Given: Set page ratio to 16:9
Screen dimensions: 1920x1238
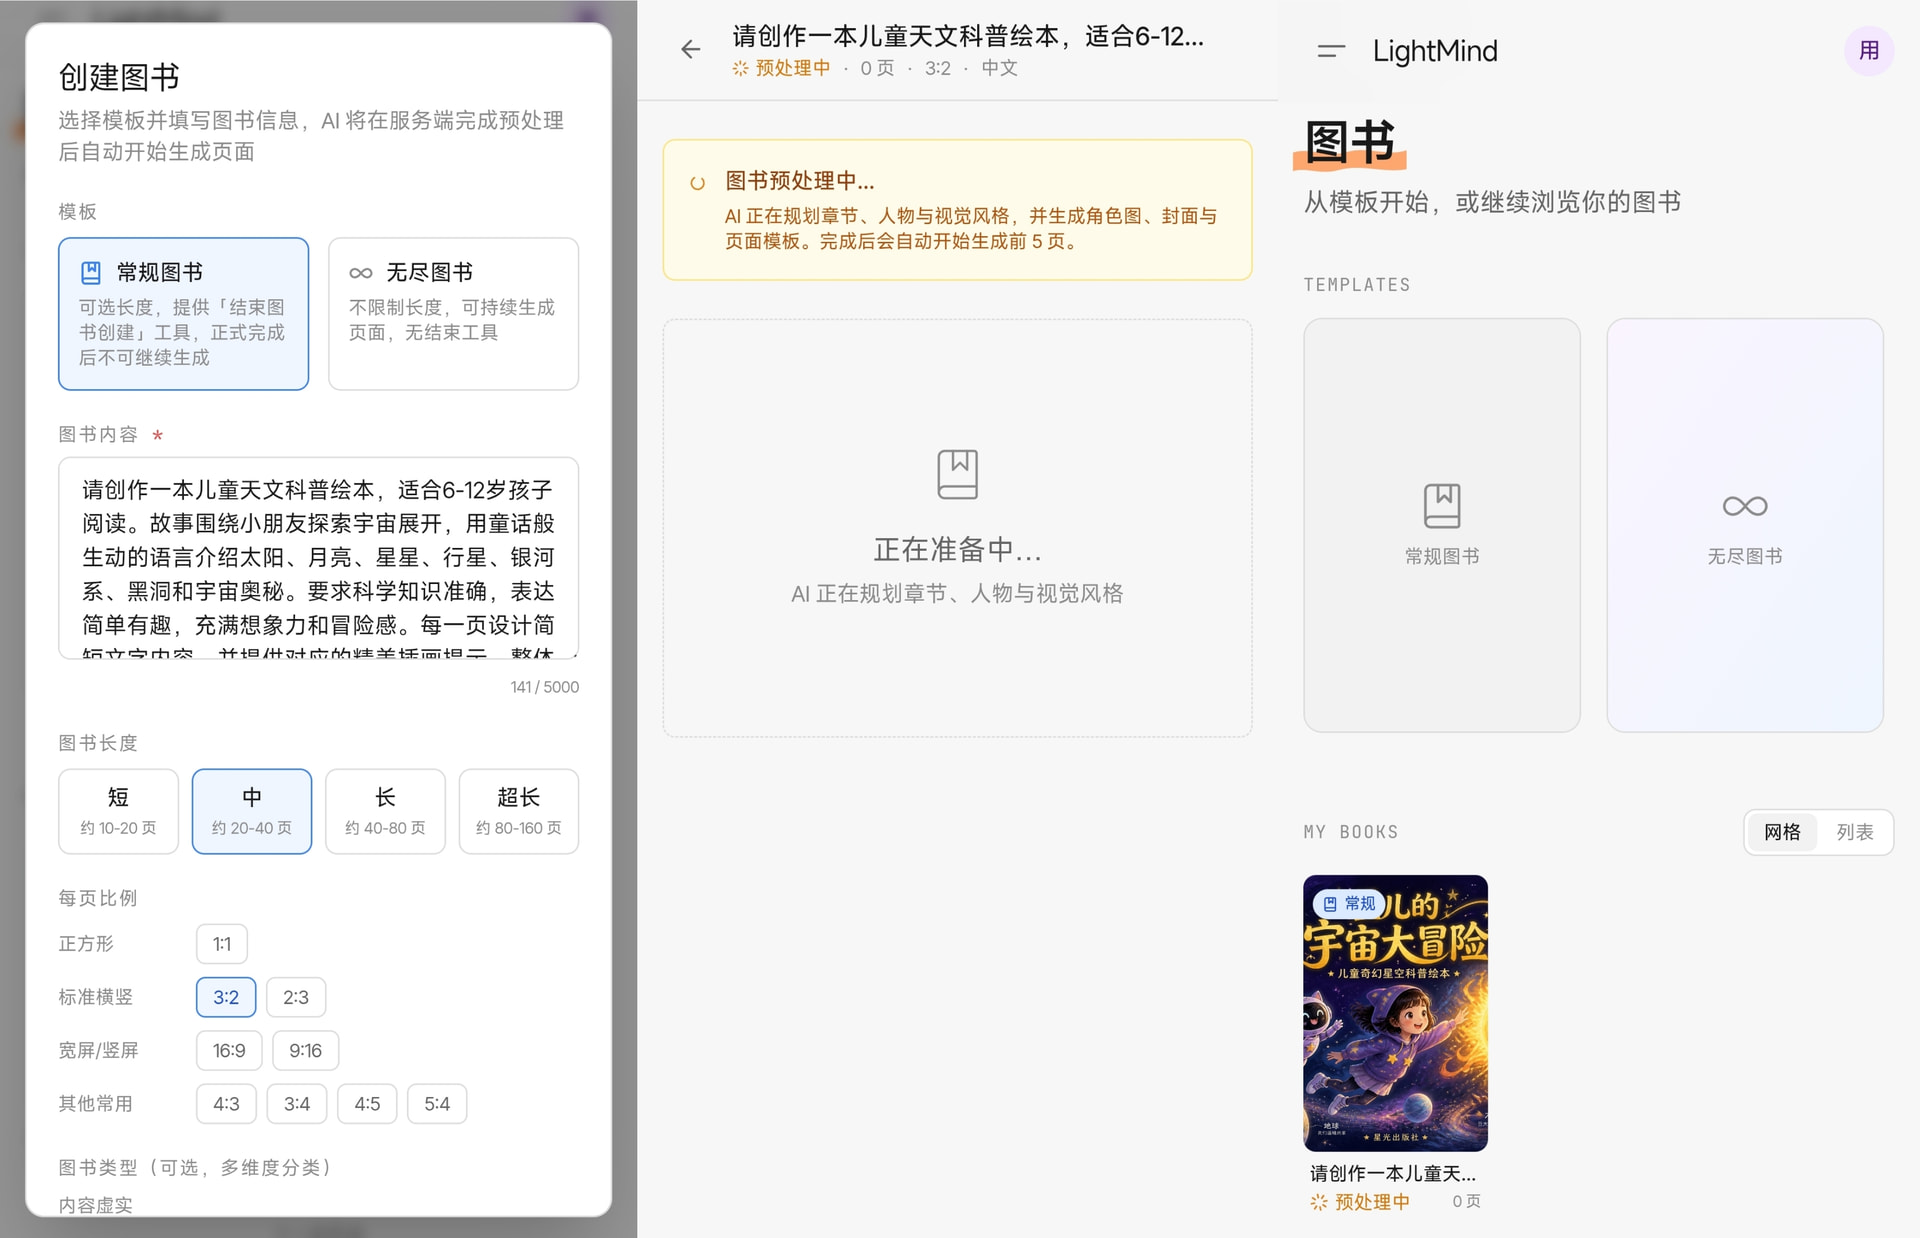Looking at the screenshot, I should tap(229, 1050).
